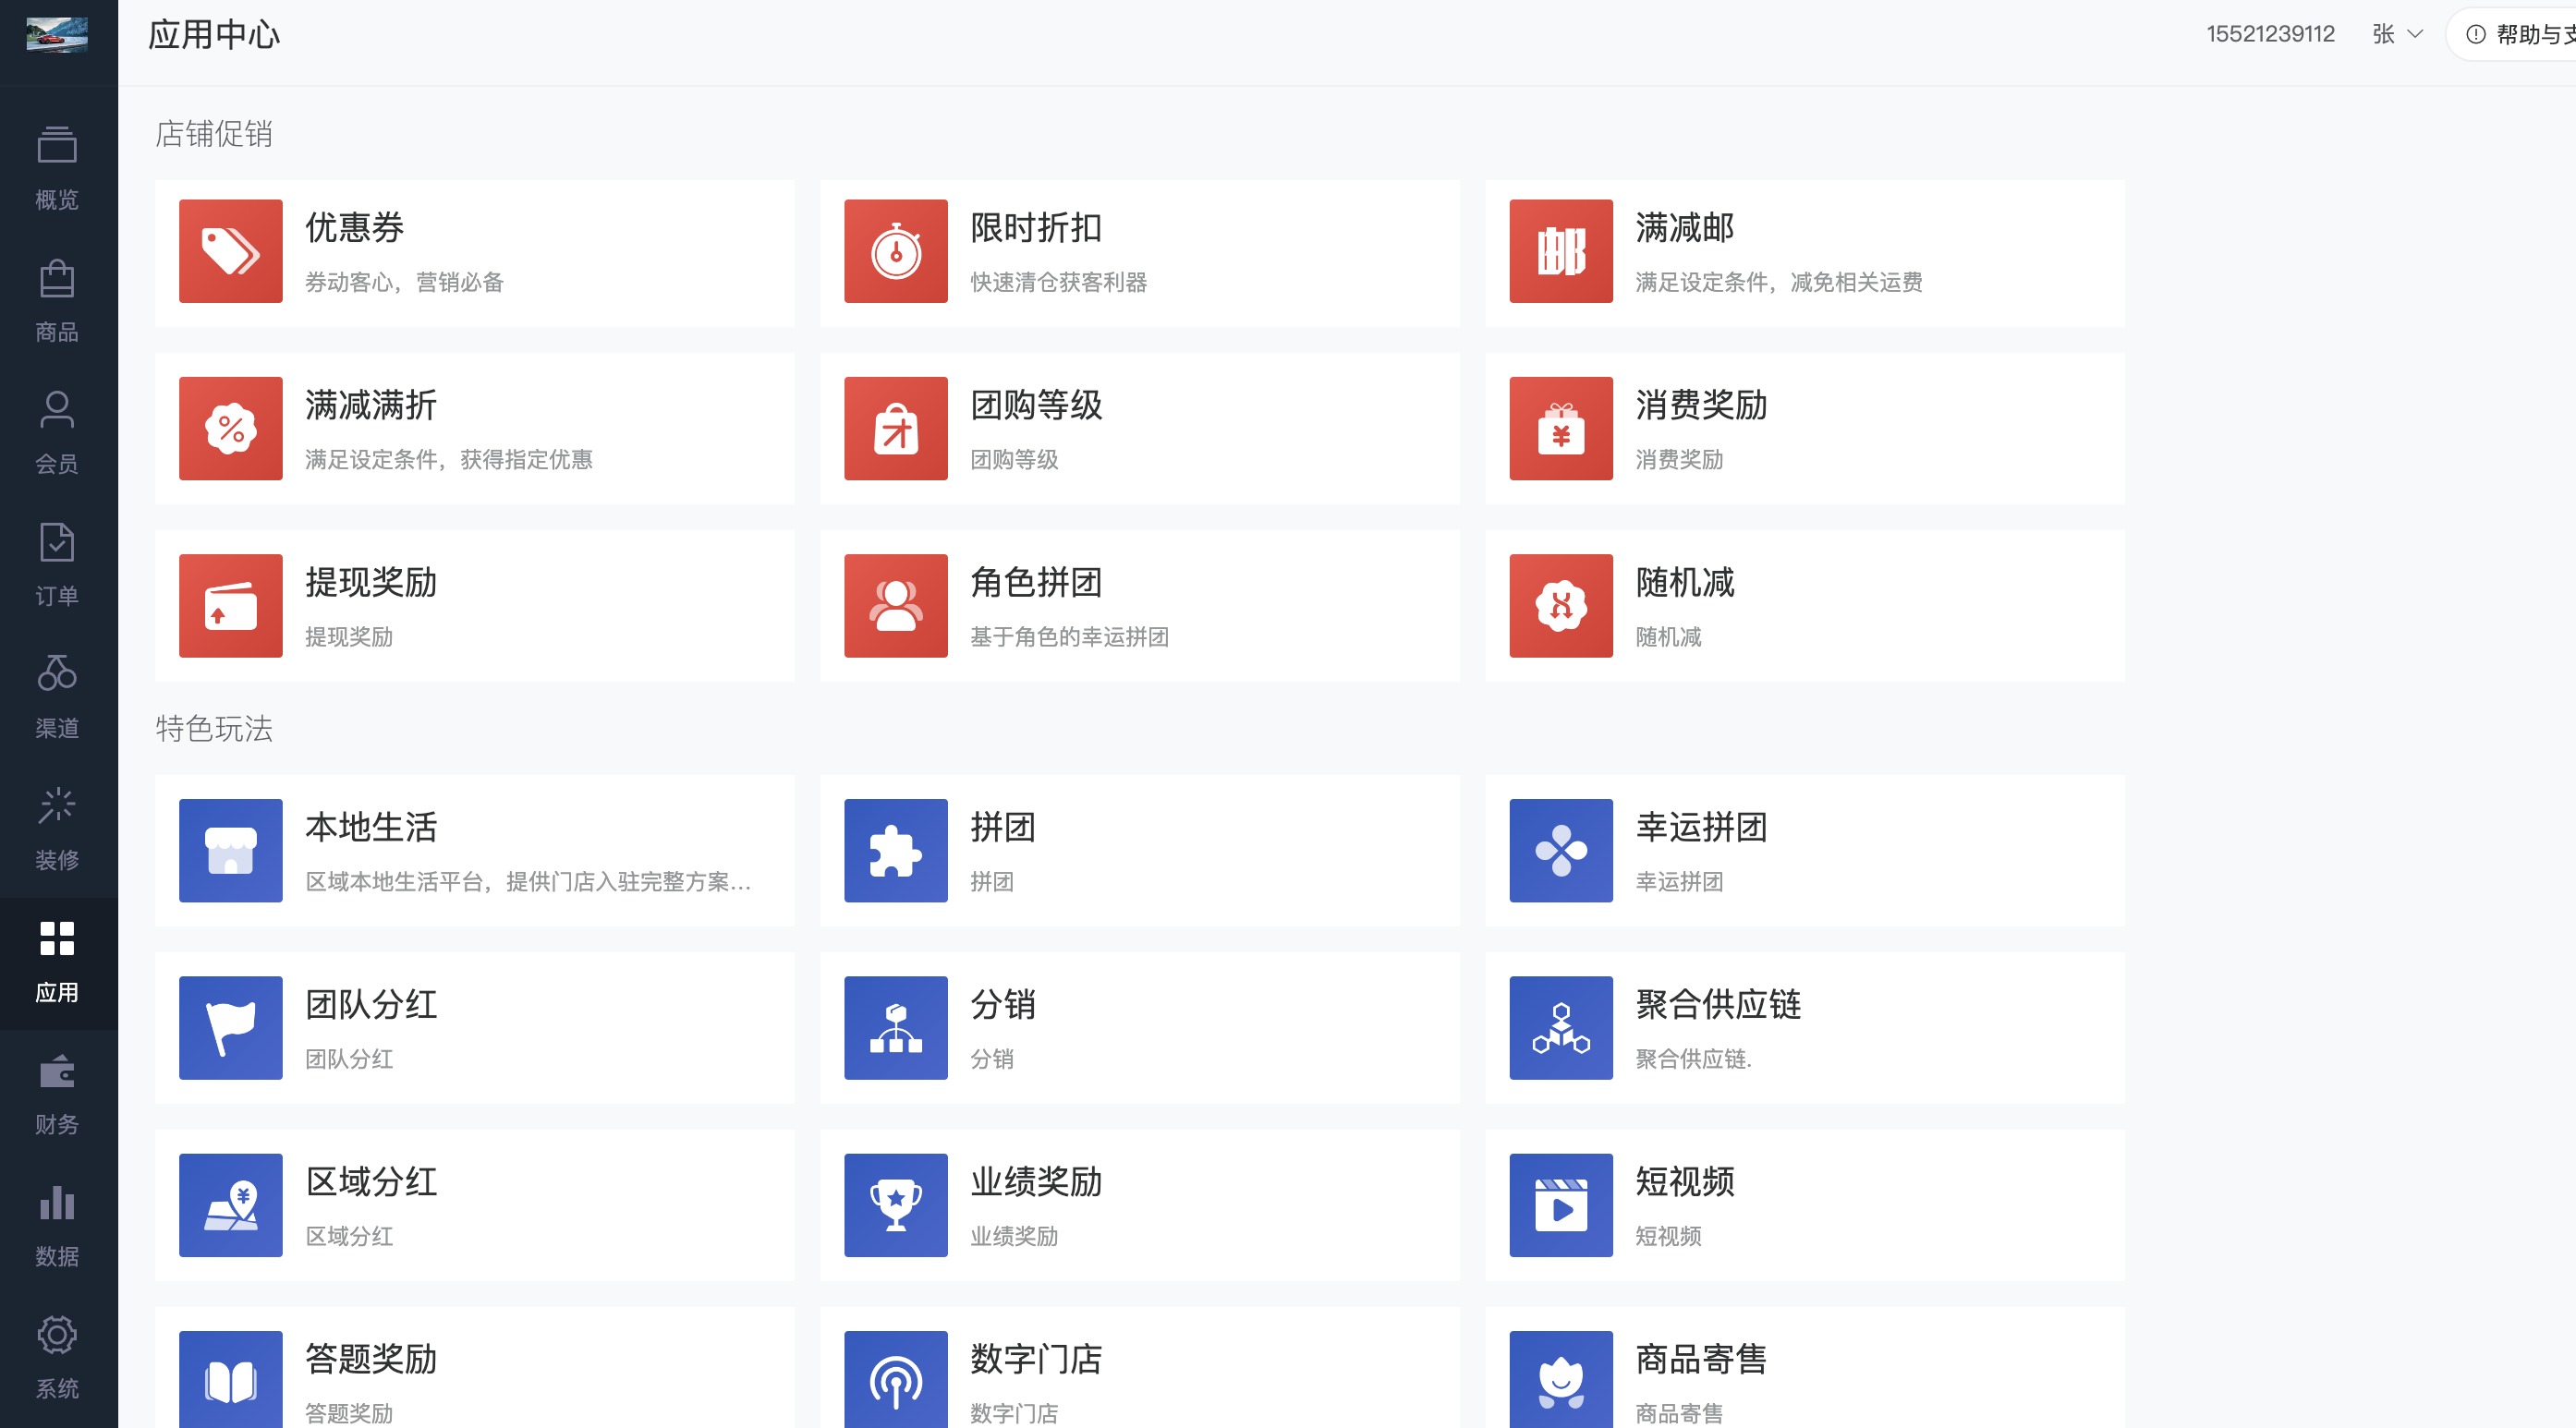Select the 满减满折 percent badge icon
This screenshot has width=2576, height=1428.
click(230, 428)
